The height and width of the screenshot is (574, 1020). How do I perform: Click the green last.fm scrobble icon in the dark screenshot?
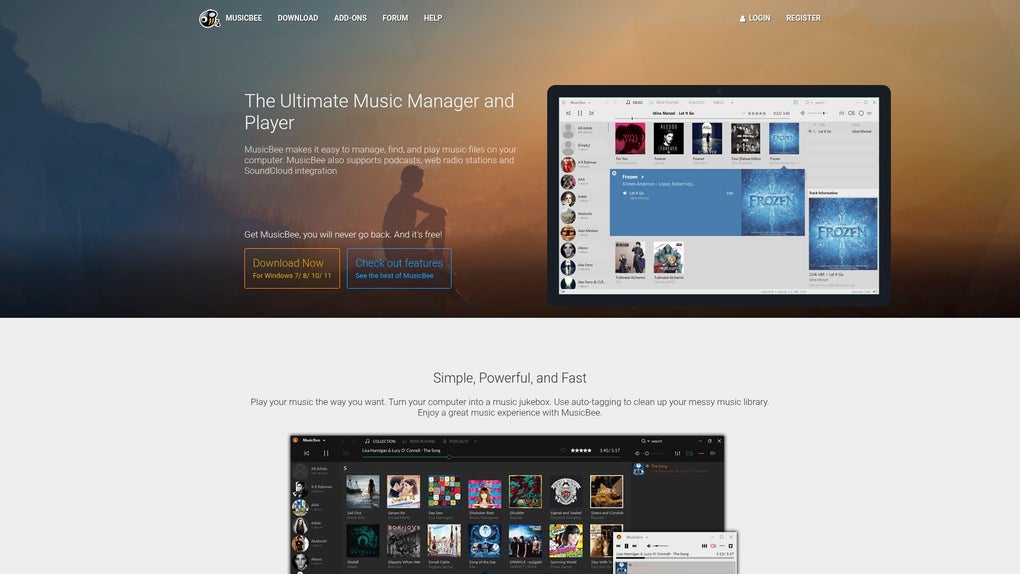pos(690,454)
